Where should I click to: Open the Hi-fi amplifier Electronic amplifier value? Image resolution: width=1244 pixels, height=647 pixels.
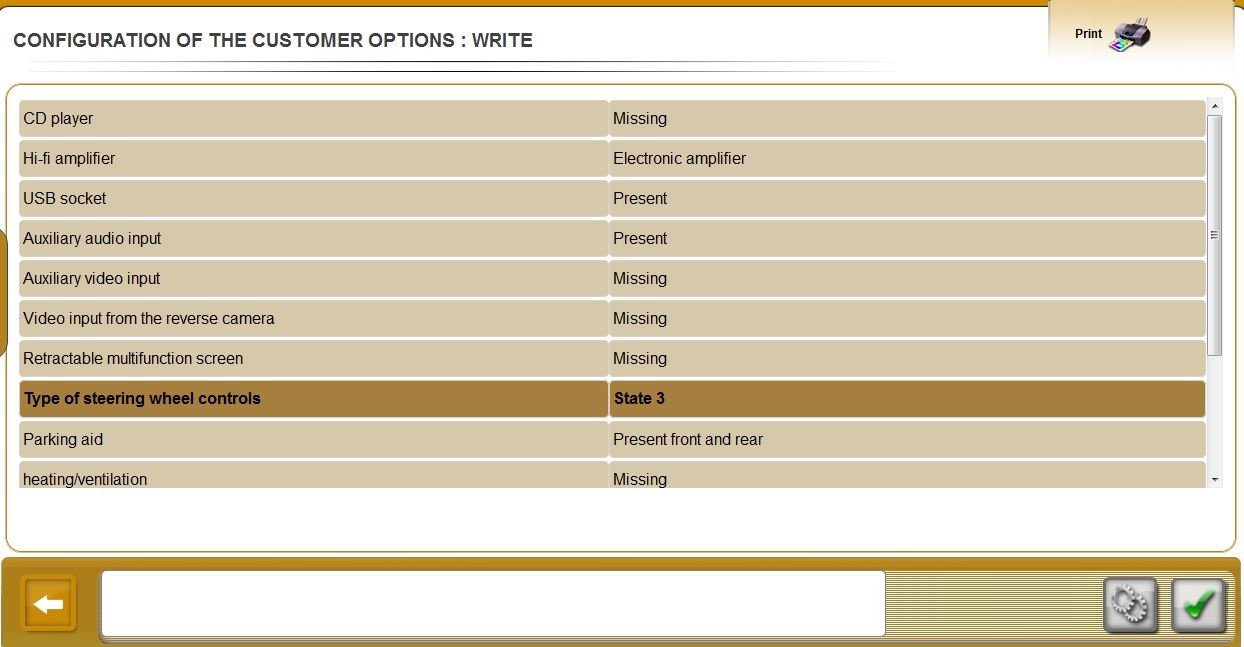pos(907,158)
